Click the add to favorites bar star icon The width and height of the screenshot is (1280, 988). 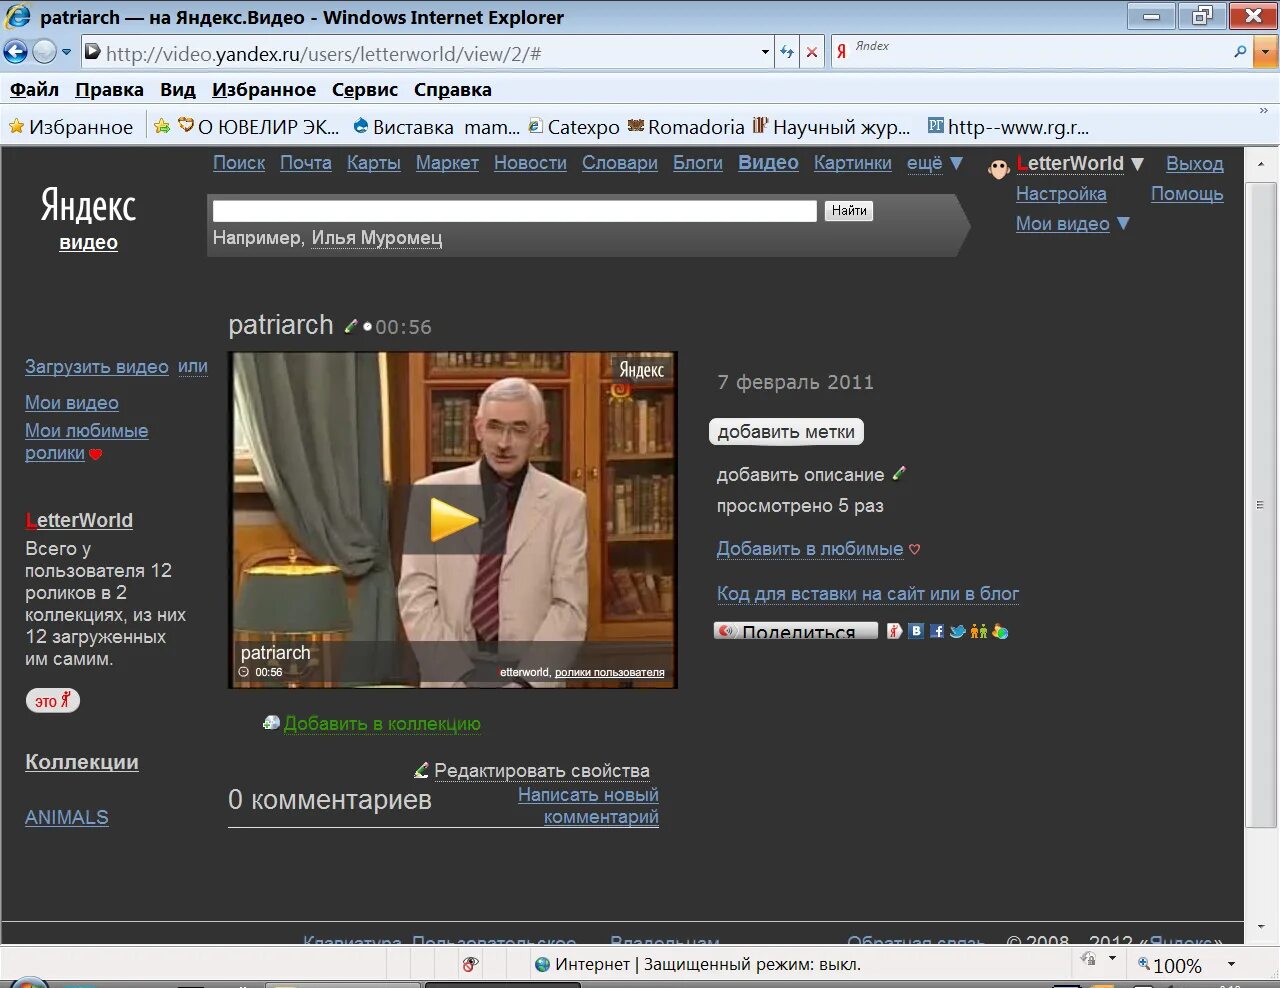[x=162, y=127]
